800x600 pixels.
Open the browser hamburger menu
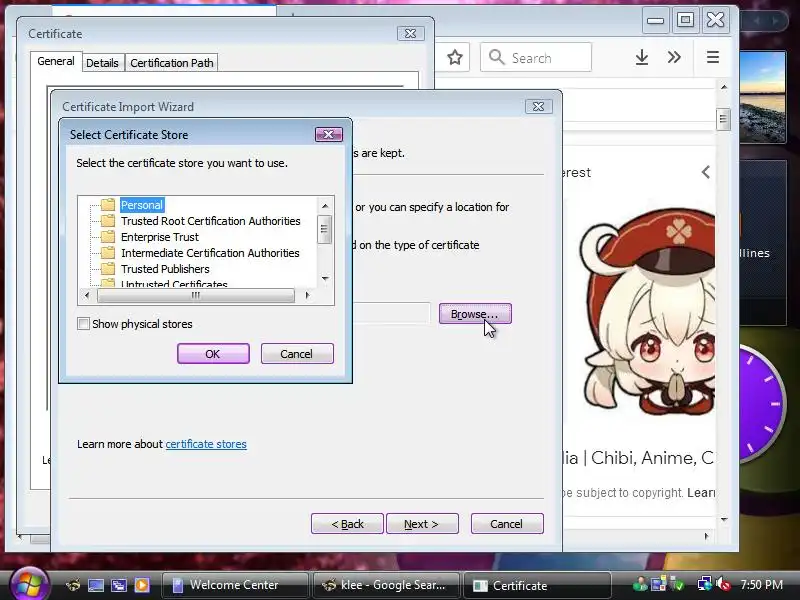[713, 57]
